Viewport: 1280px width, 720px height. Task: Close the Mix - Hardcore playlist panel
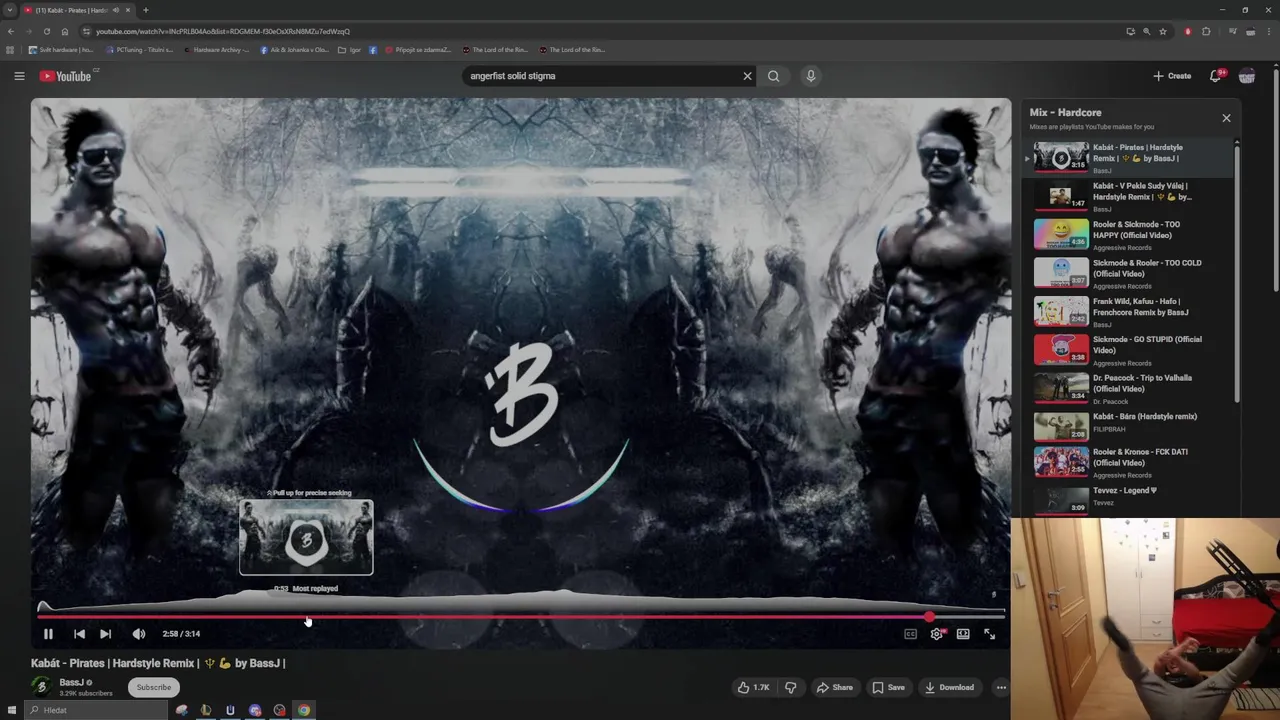click(1226, 118)
